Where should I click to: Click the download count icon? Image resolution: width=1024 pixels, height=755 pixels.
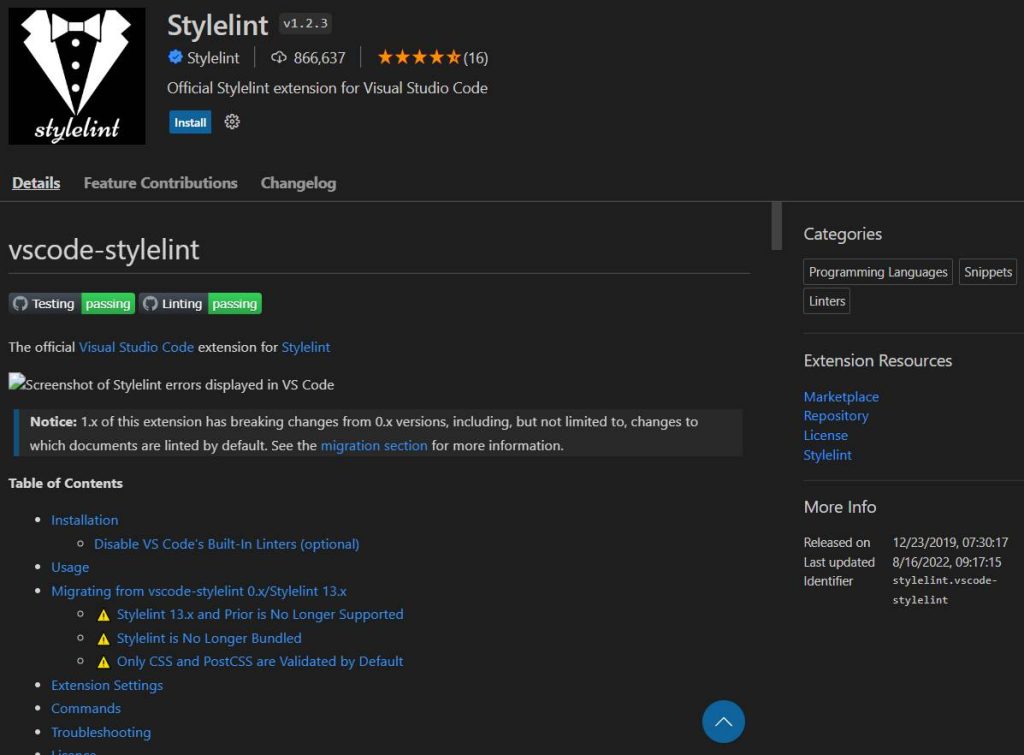(x=277, y=57)
